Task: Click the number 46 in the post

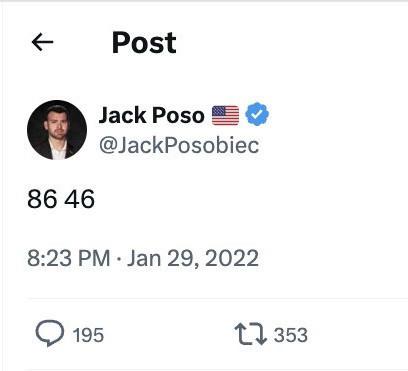Action: (80, 199)
